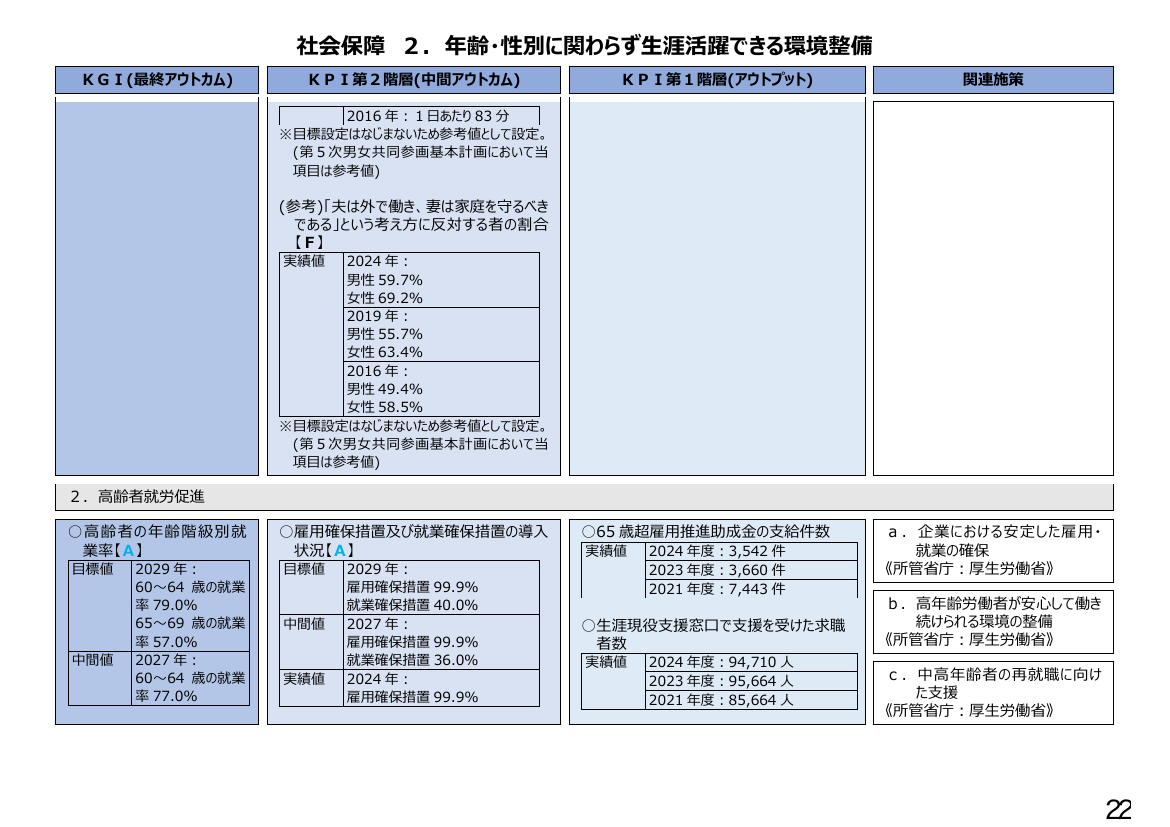Select the 関連施策 column header
Viewport: 1170px width, 827px height.
click(x=993, y=80)
